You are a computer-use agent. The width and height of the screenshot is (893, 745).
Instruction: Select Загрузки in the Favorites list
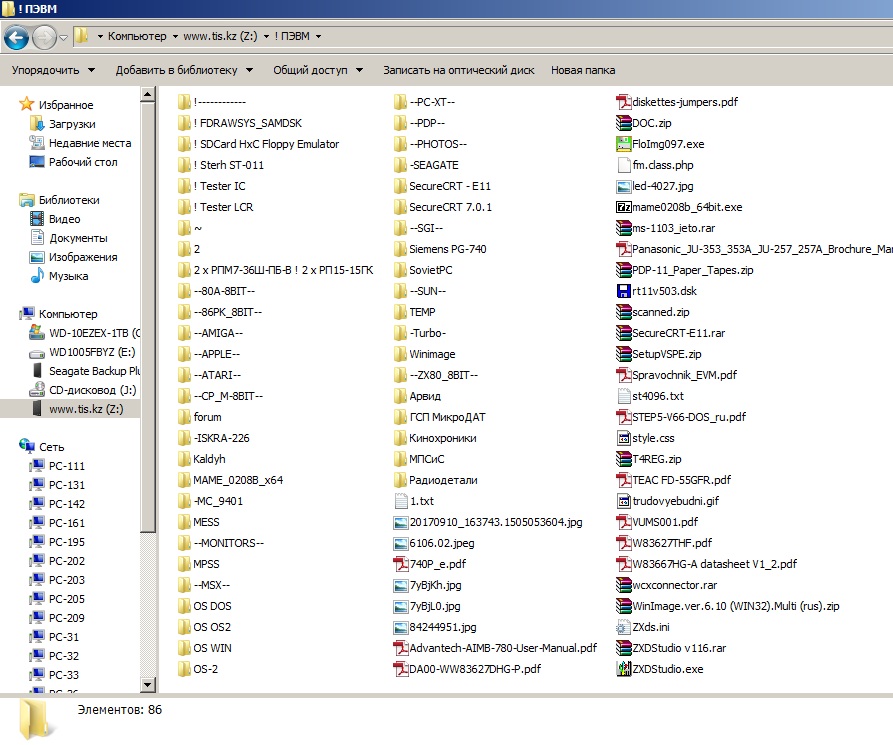point(72,124)
